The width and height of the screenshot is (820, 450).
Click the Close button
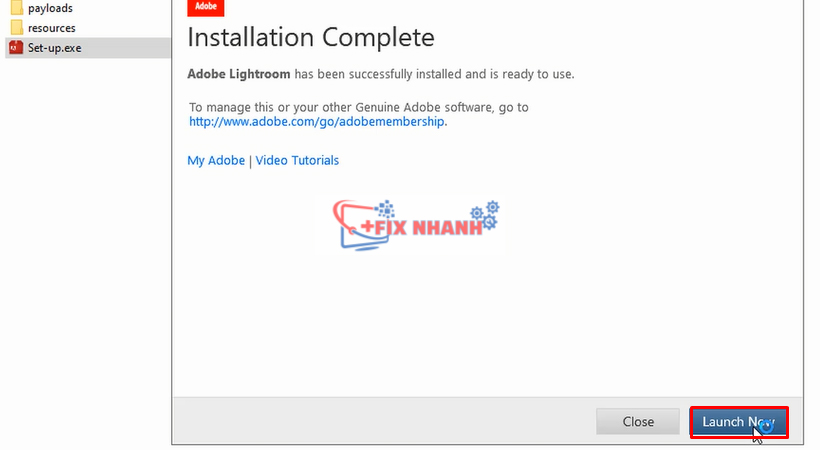638,422
